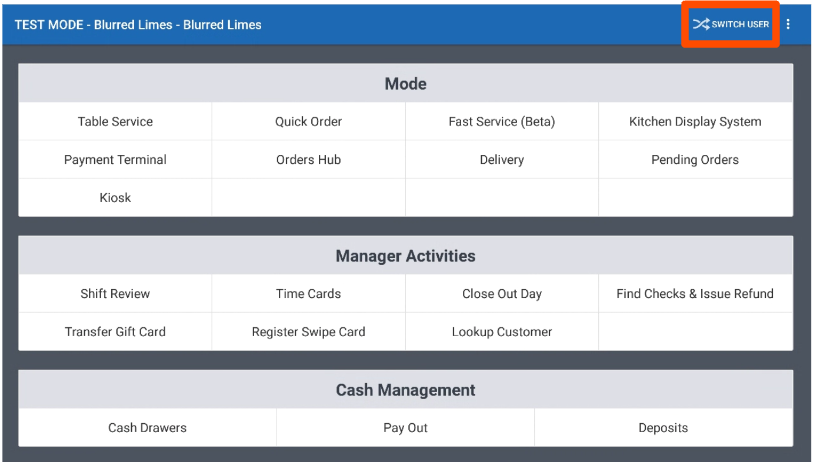Launch Fast Service (Beta) mode
813x464 pixels.
point(501,122)
